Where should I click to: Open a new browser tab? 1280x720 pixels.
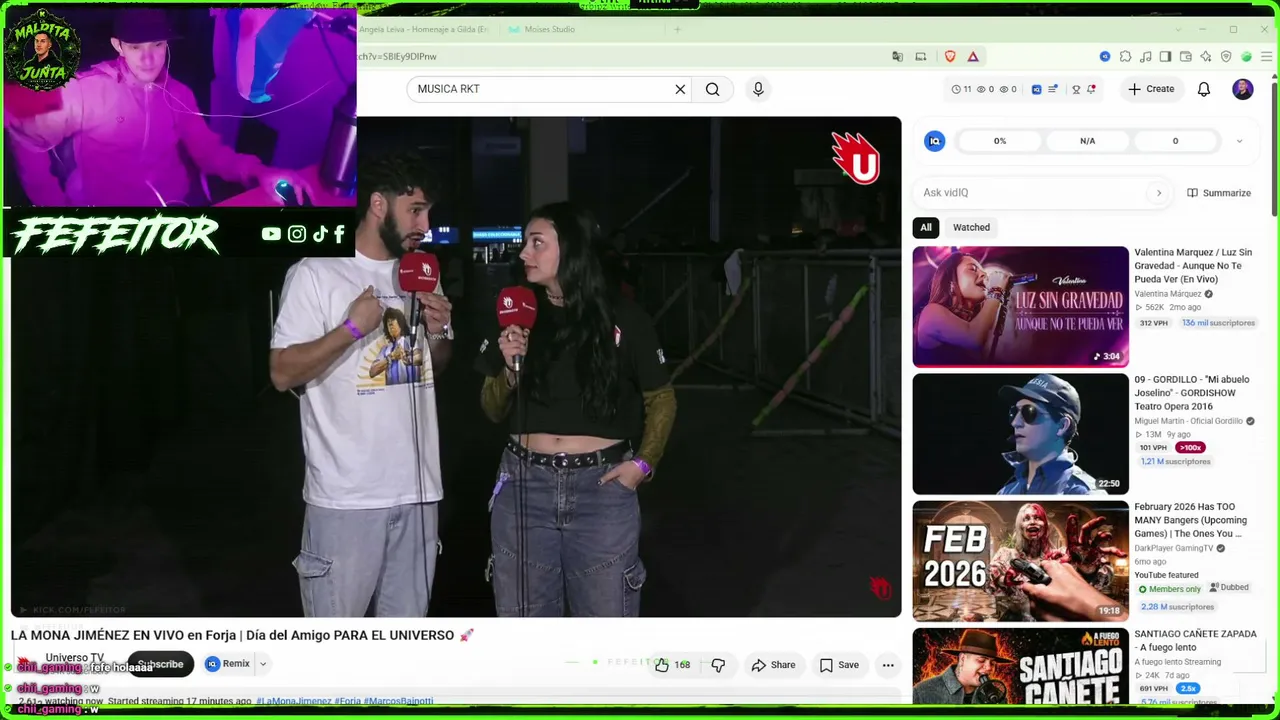click(x=677, y=29)
